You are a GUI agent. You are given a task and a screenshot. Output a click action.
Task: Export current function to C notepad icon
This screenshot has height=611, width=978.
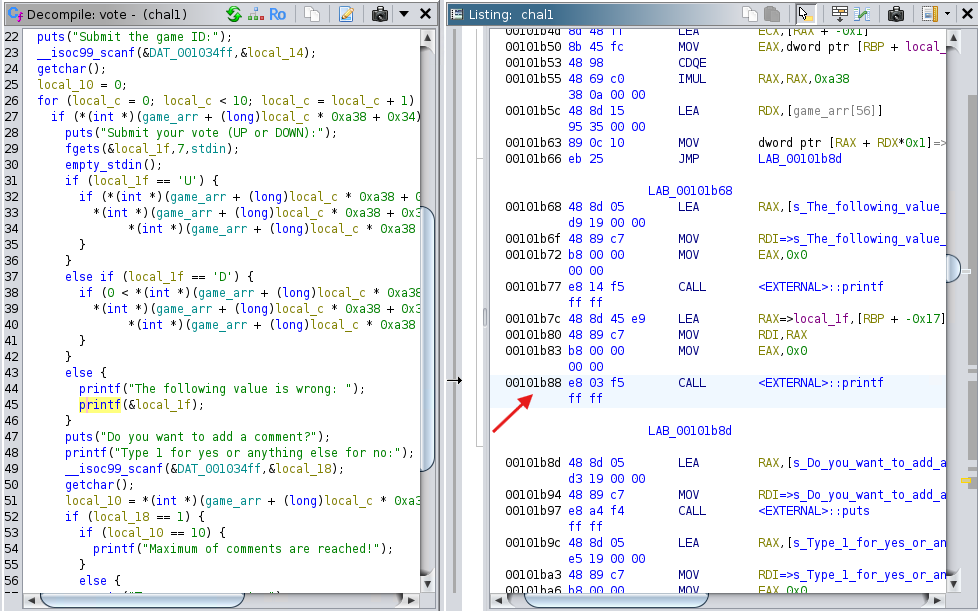pyautogui.click(x=346, y=14)
